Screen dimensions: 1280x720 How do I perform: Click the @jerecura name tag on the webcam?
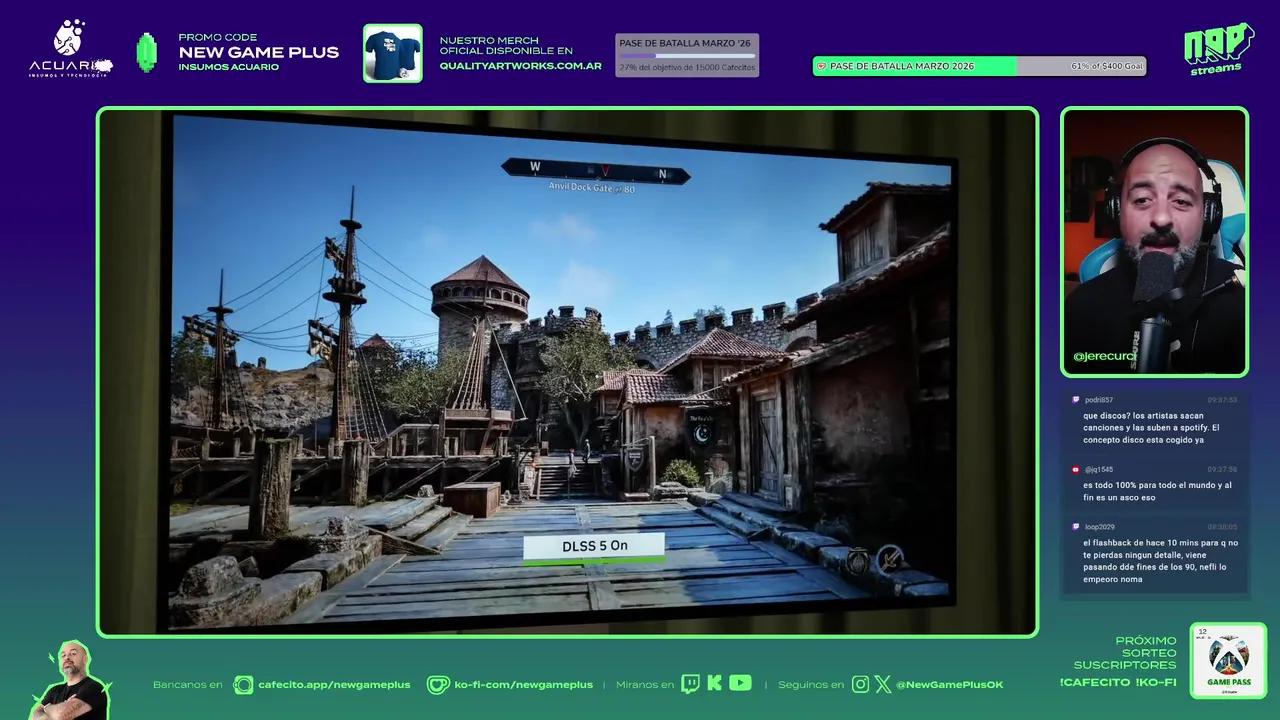point(1104,356)
